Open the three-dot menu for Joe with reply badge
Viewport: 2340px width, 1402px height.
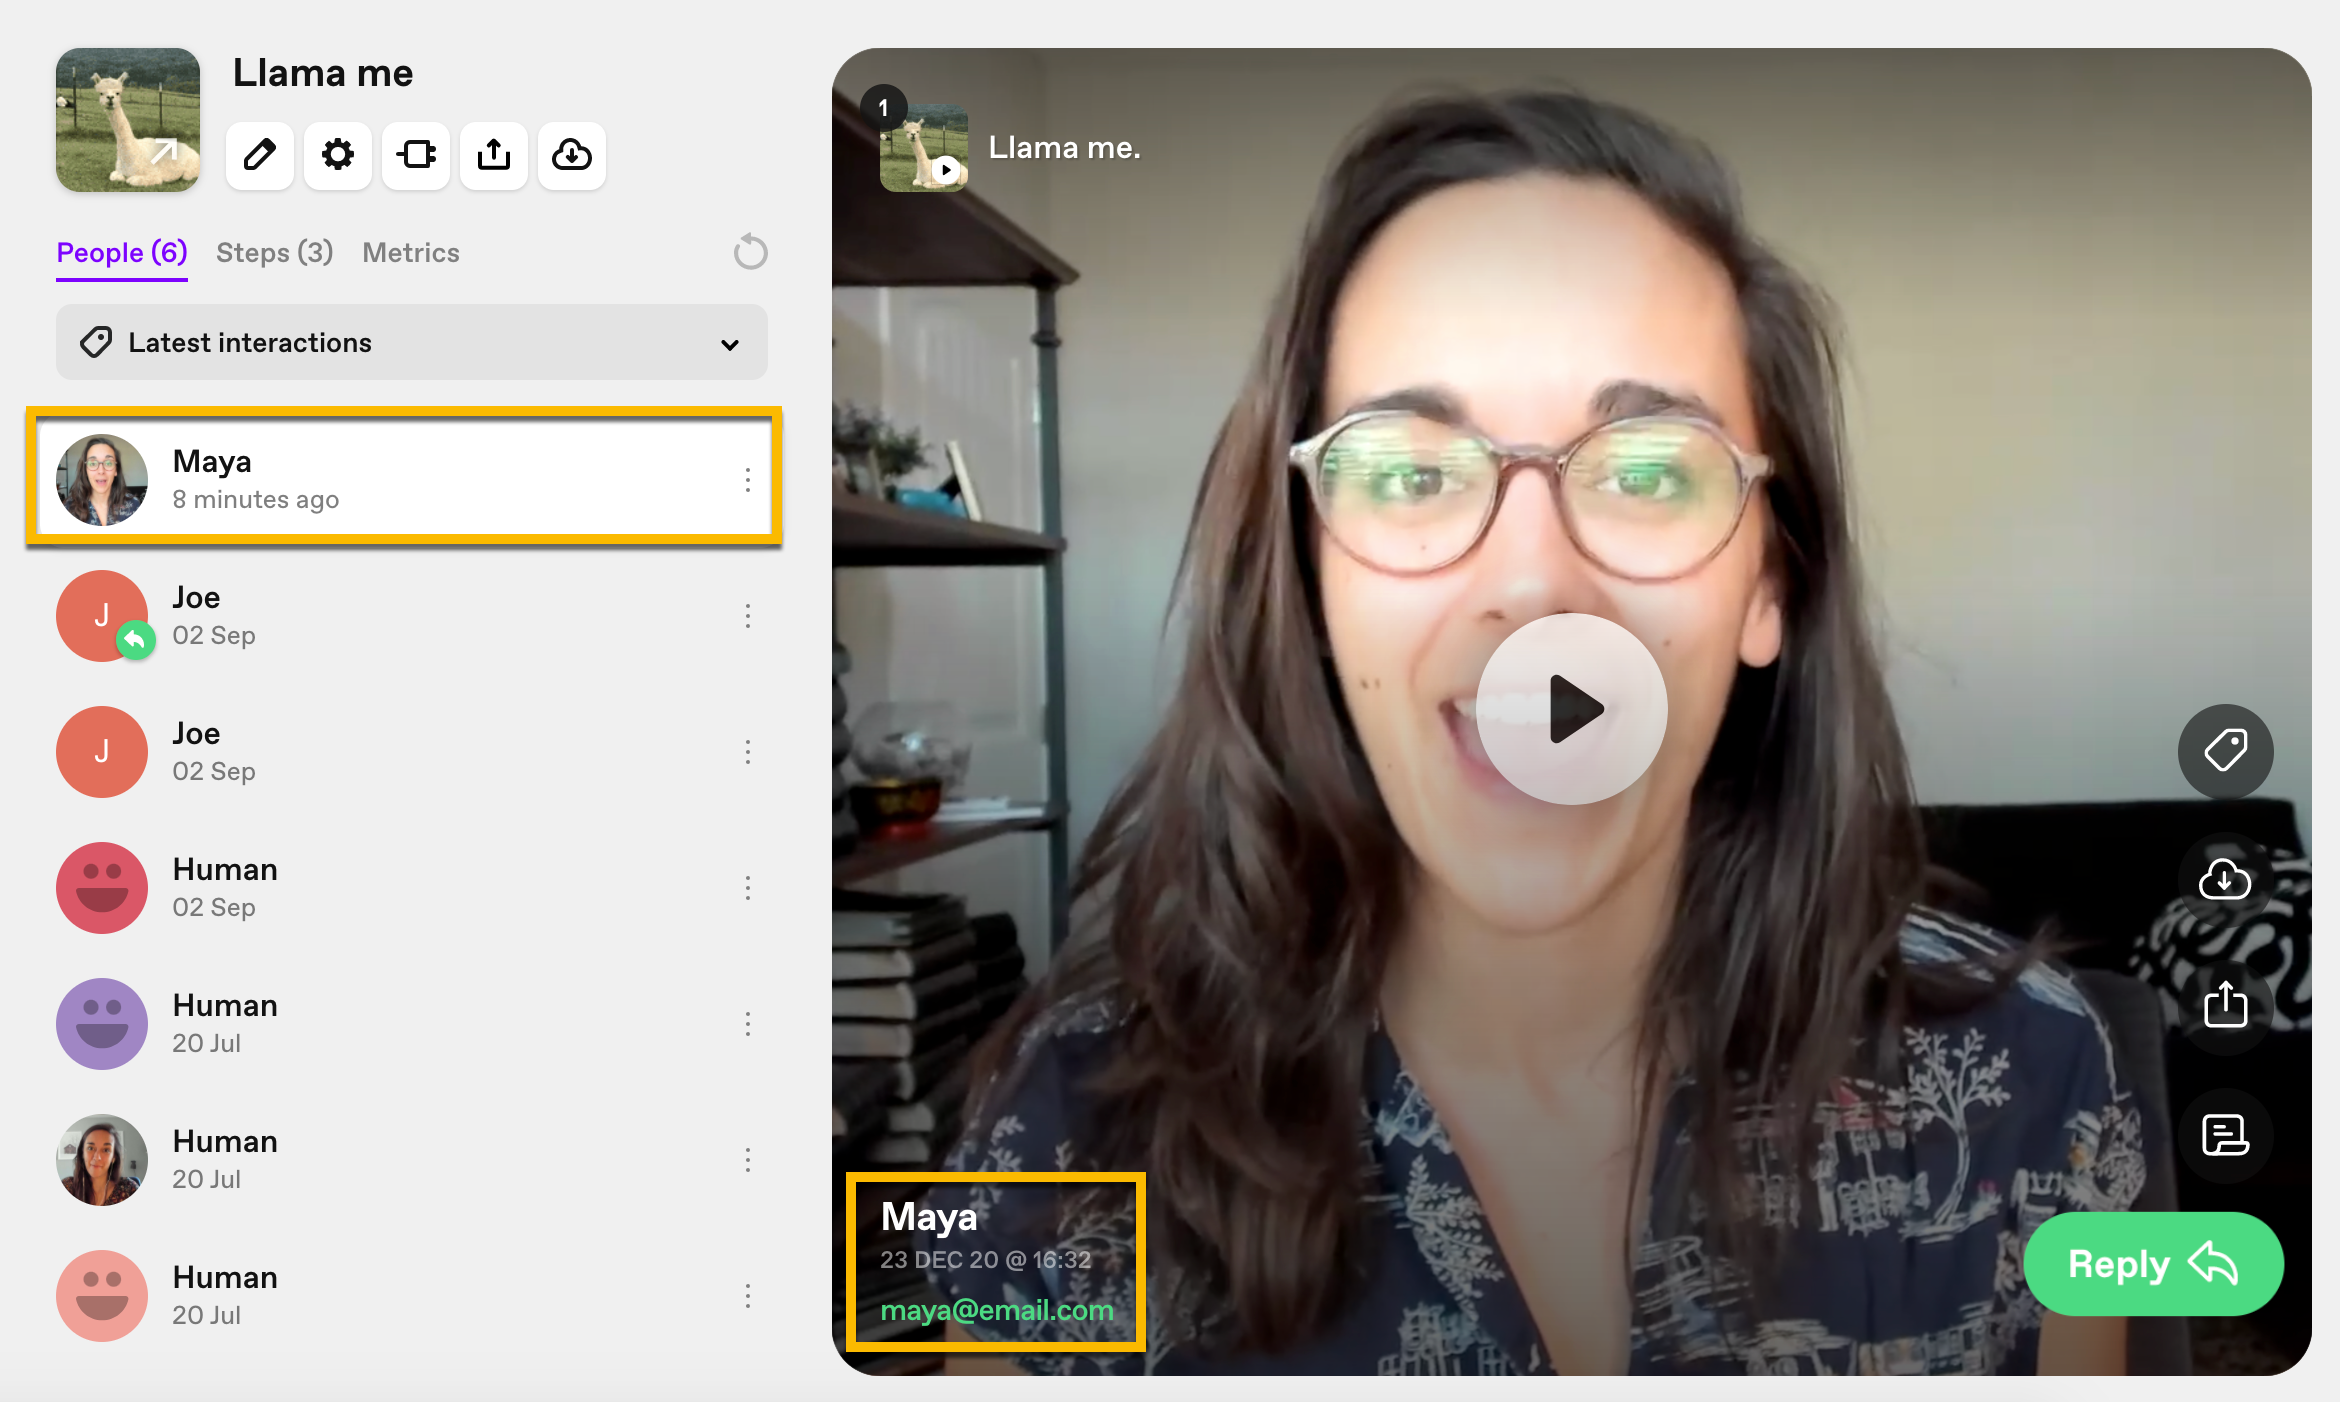[x=748, y=616]
